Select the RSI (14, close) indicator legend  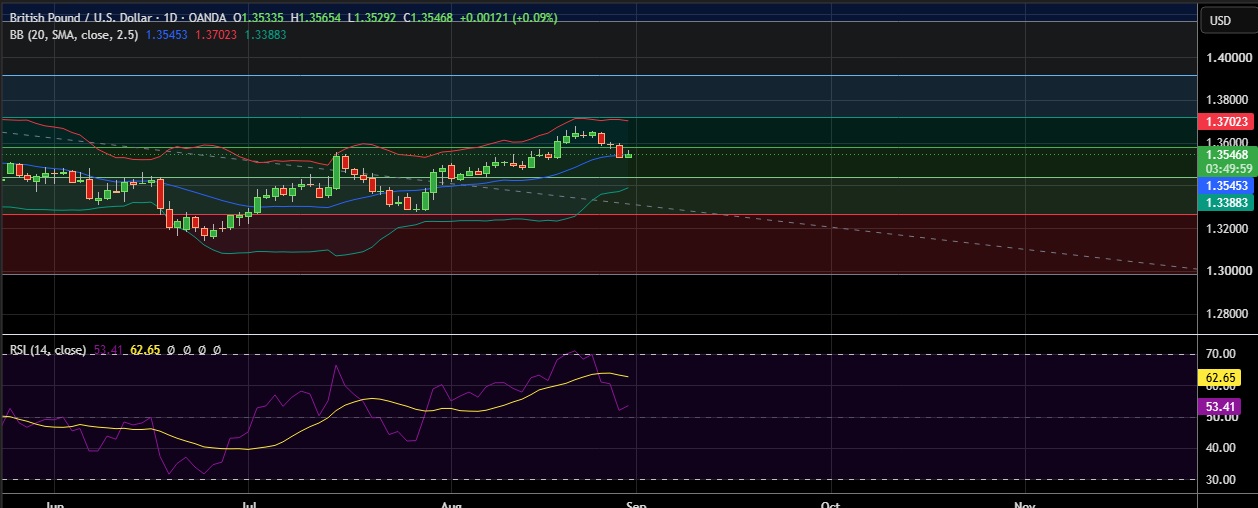(x=47, y=350)
